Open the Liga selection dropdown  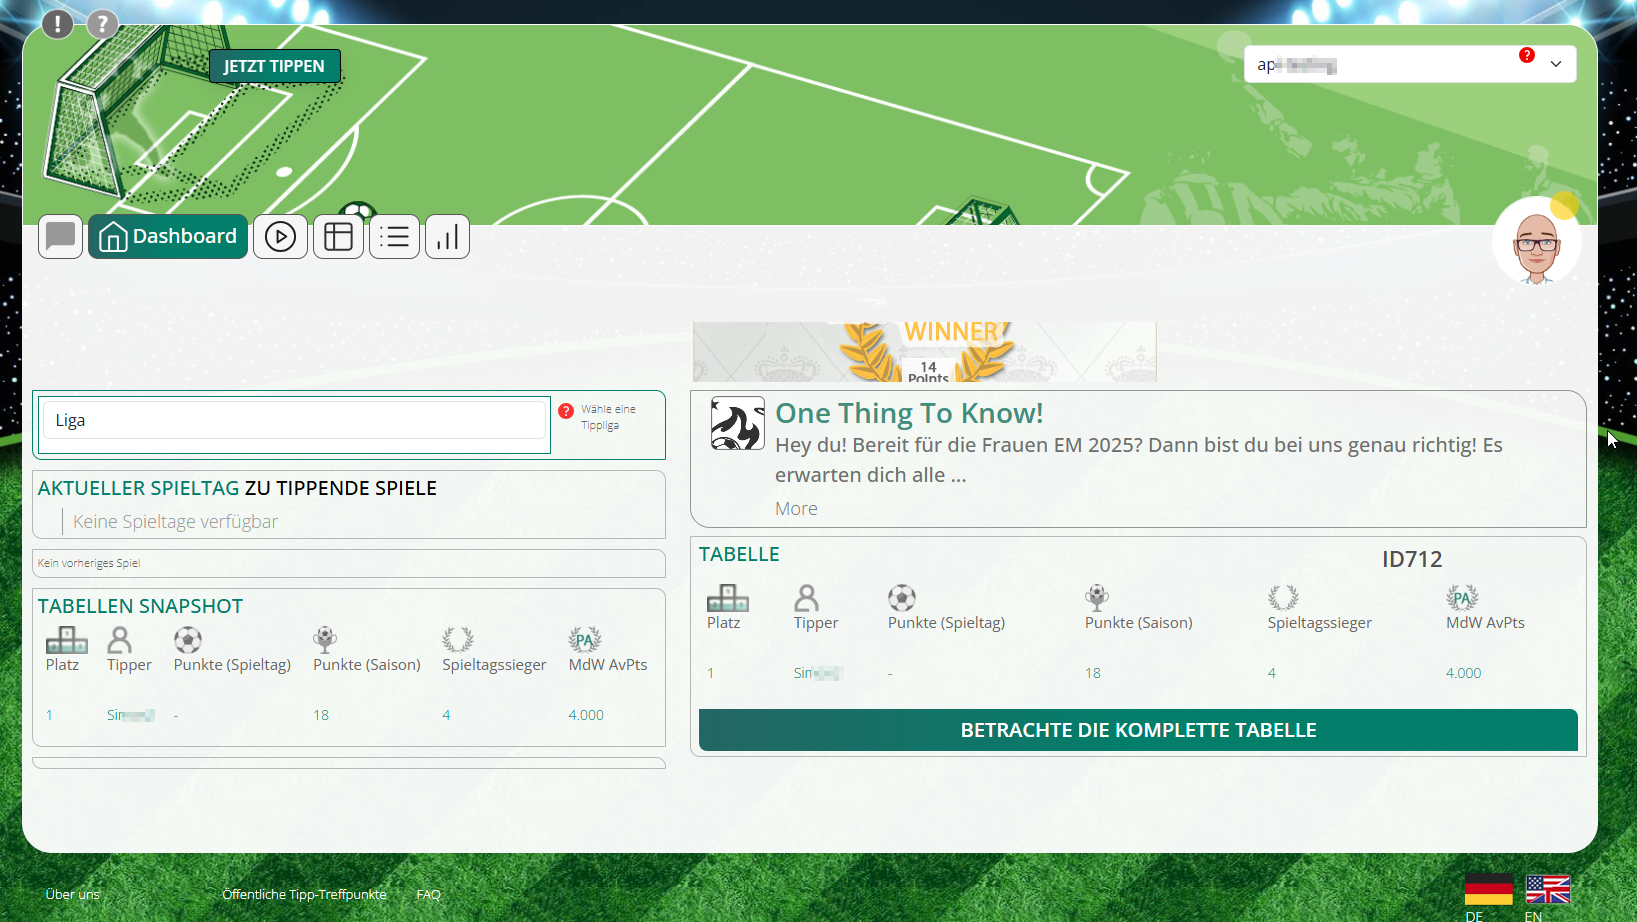tap(294, 420)
